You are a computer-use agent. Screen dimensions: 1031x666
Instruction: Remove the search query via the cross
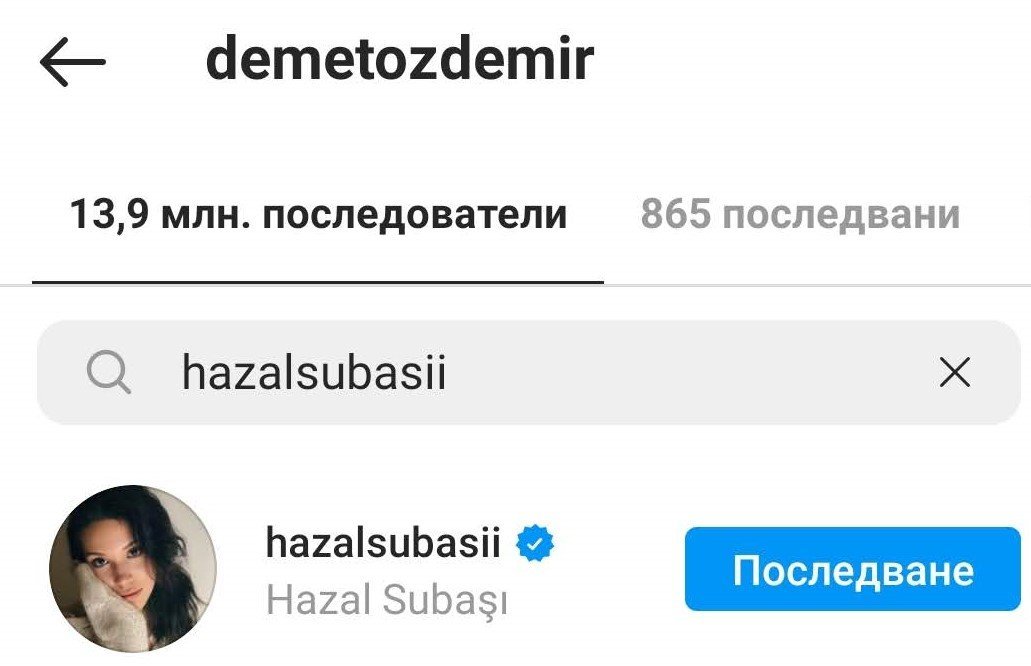coord(955,373)
